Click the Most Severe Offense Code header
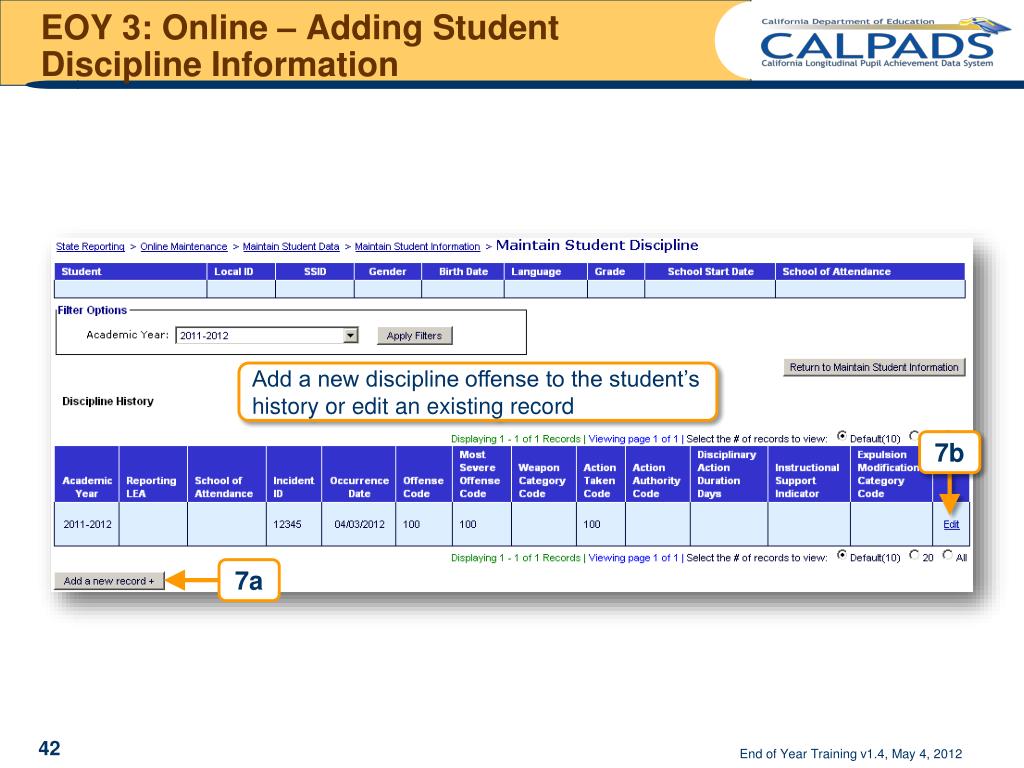The width and height of the screenshot is (1024, 768). click(x=482, y=474)
